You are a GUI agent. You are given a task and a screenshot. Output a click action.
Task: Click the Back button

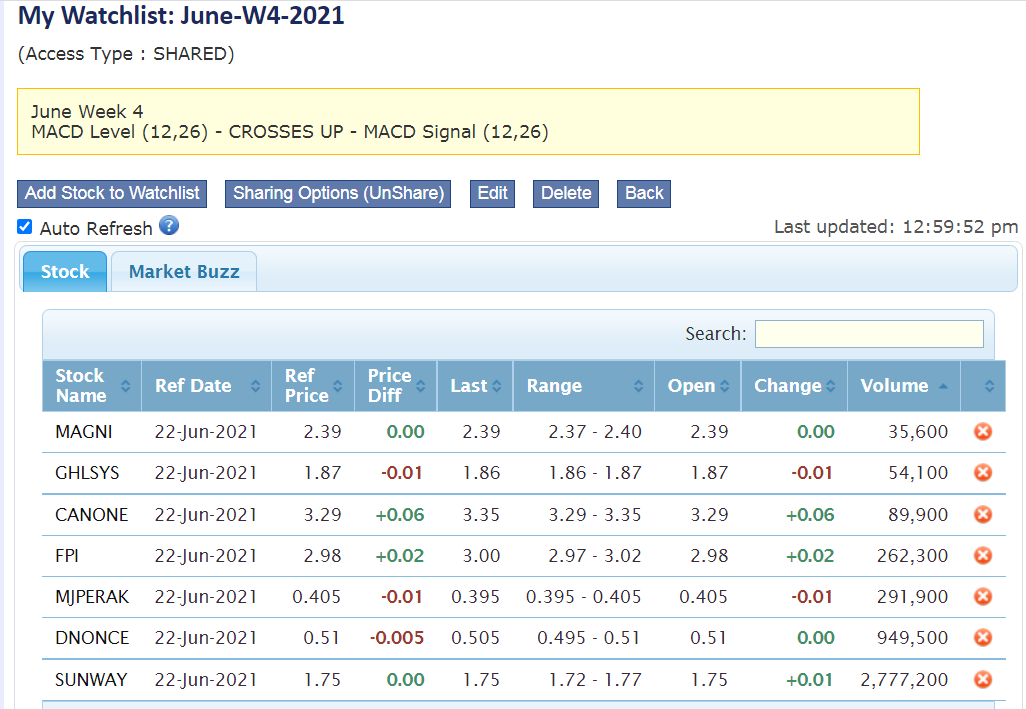point(644,194)
